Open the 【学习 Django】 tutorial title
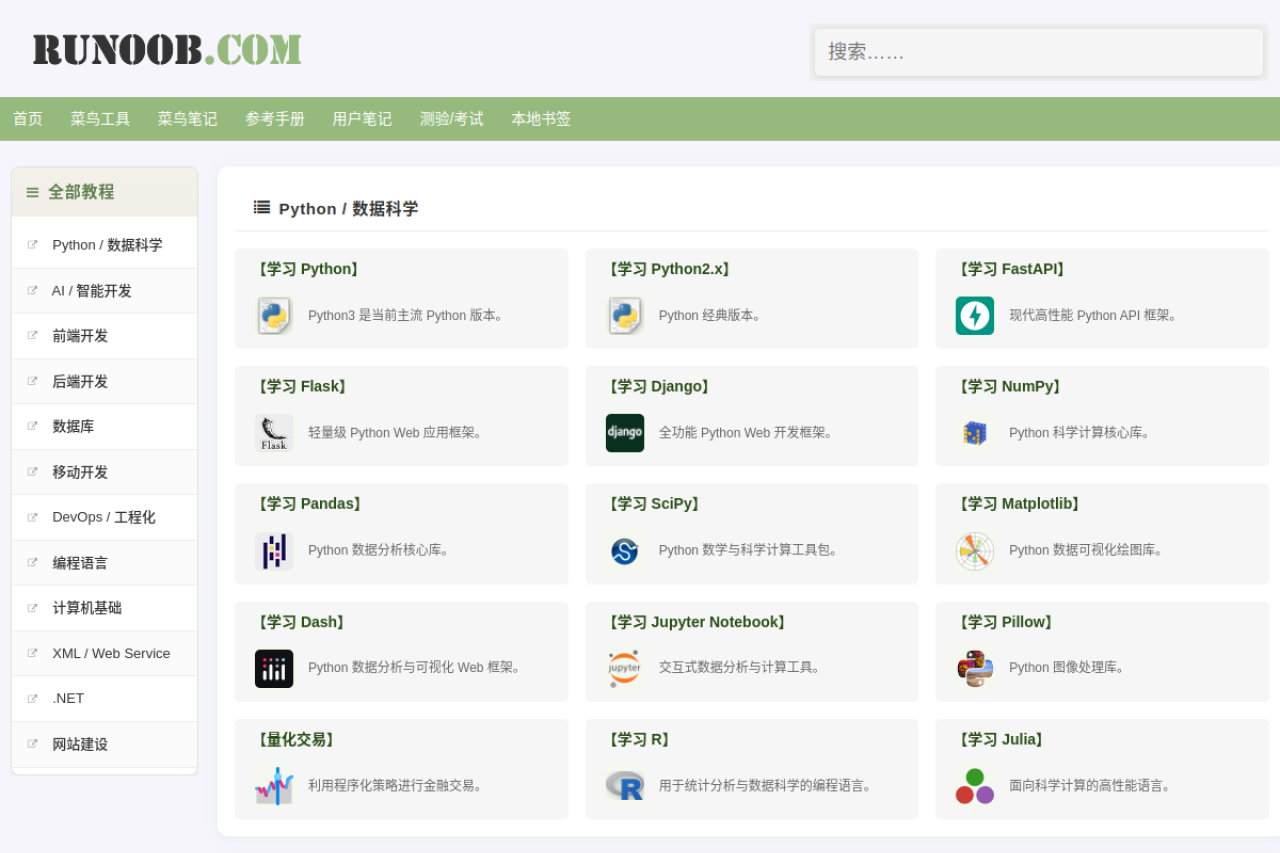 [x=659, y=386]
